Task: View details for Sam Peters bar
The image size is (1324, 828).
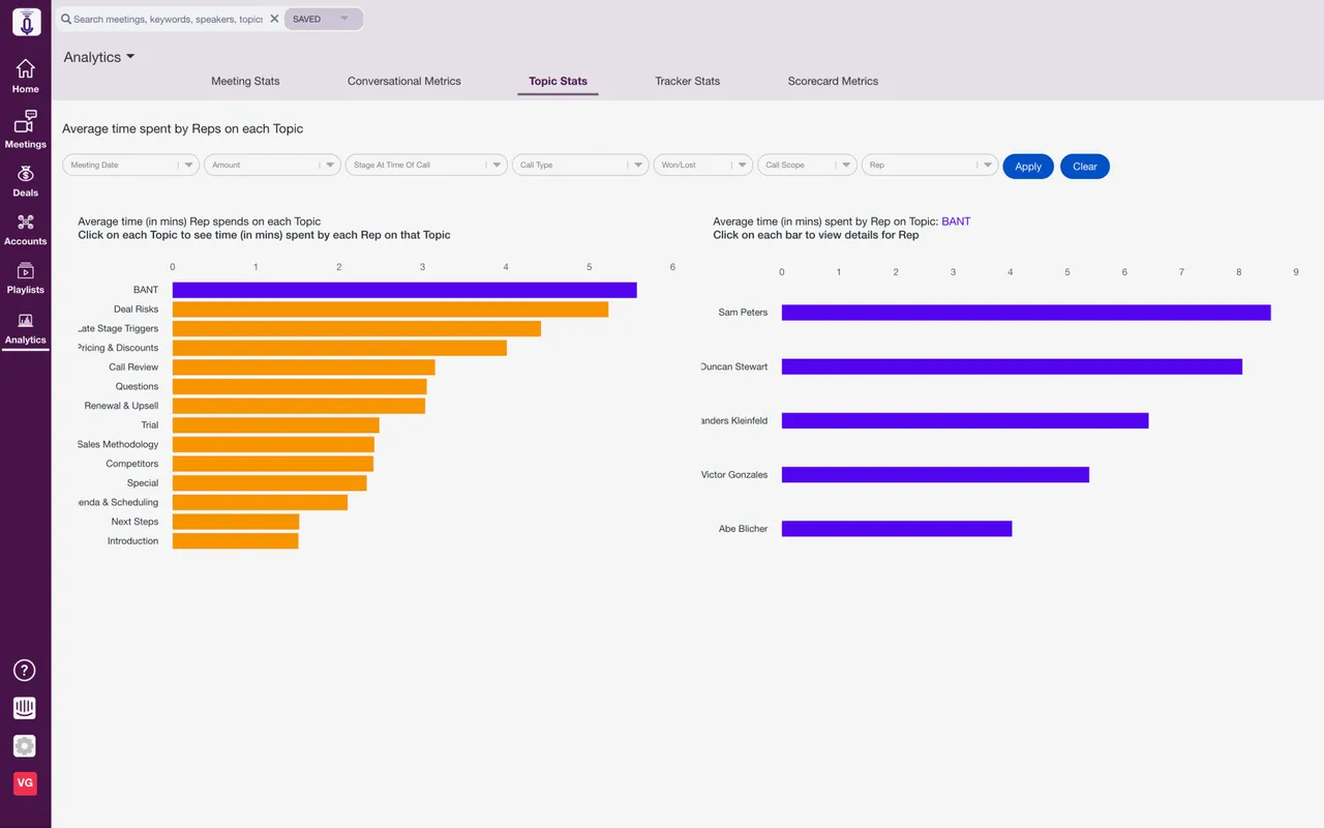Action: coord(1026,313)
